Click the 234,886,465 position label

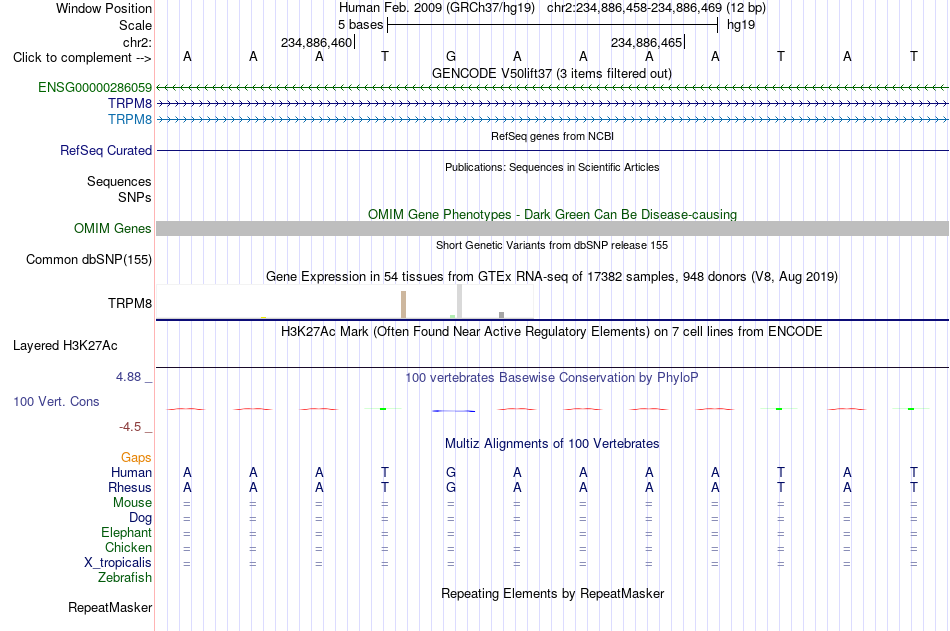tap(646, 42)
